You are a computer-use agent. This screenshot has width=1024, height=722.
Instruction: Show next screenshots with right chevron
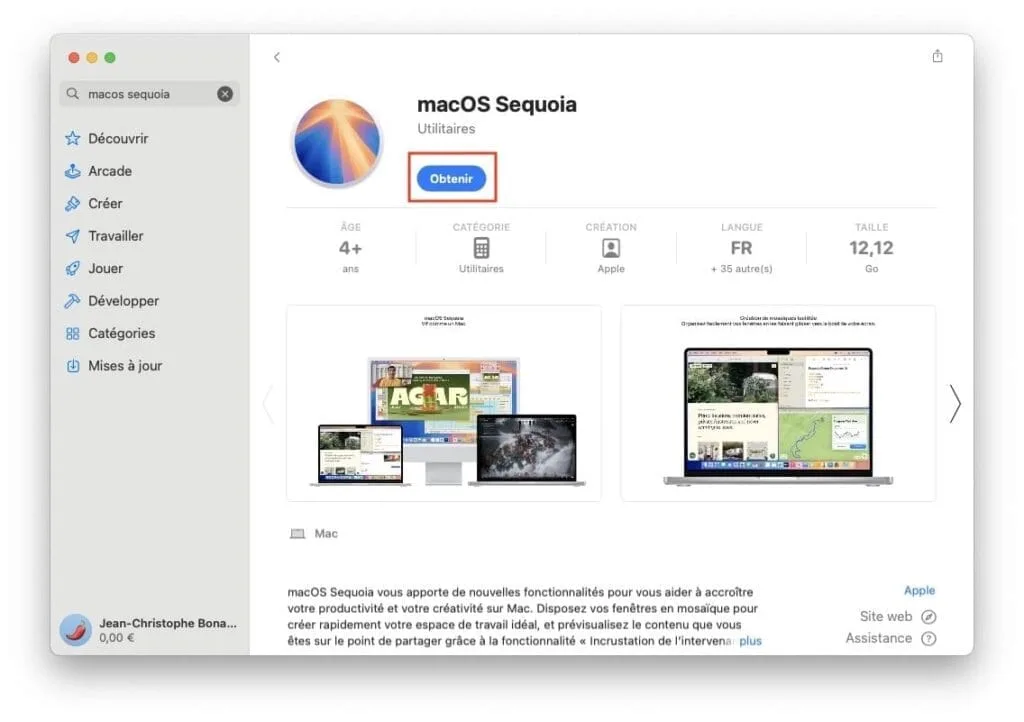pyautogui.click(x=954, y=403)
